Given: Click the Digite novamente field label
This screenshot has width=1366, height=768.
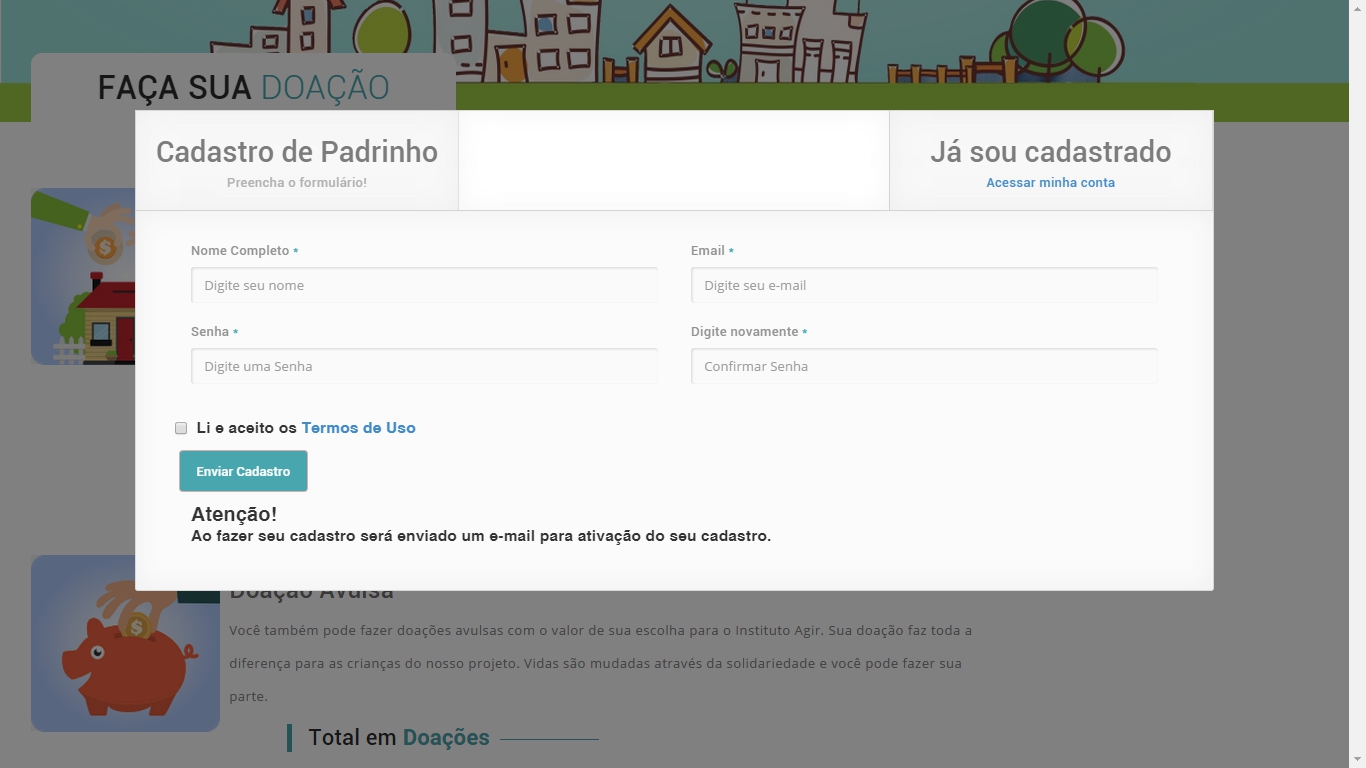Looking at the screenshot, I should pos(744,332).
